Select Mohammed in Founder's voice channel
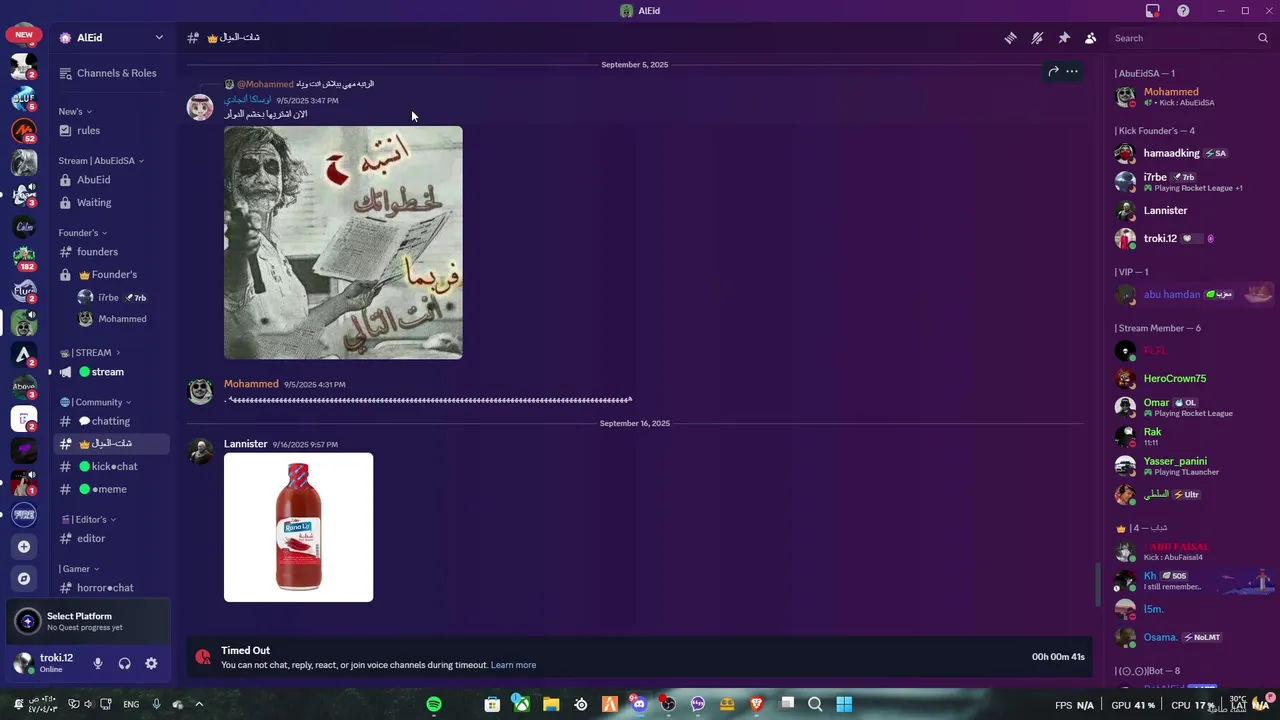 (121, 319)
